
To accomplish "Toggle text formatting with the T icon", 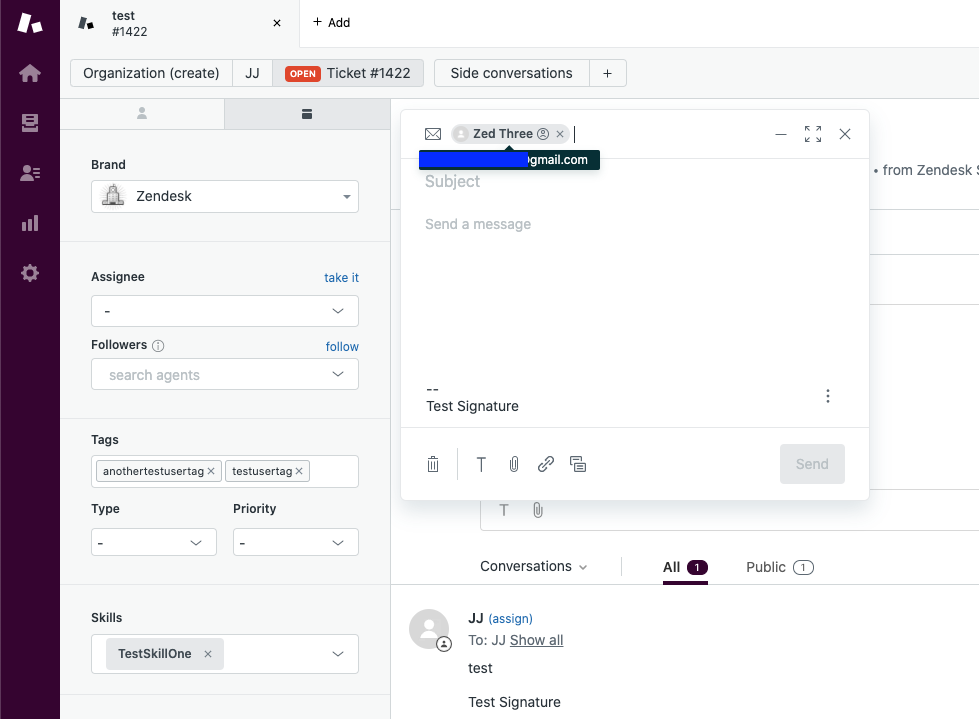I will 481,463.
